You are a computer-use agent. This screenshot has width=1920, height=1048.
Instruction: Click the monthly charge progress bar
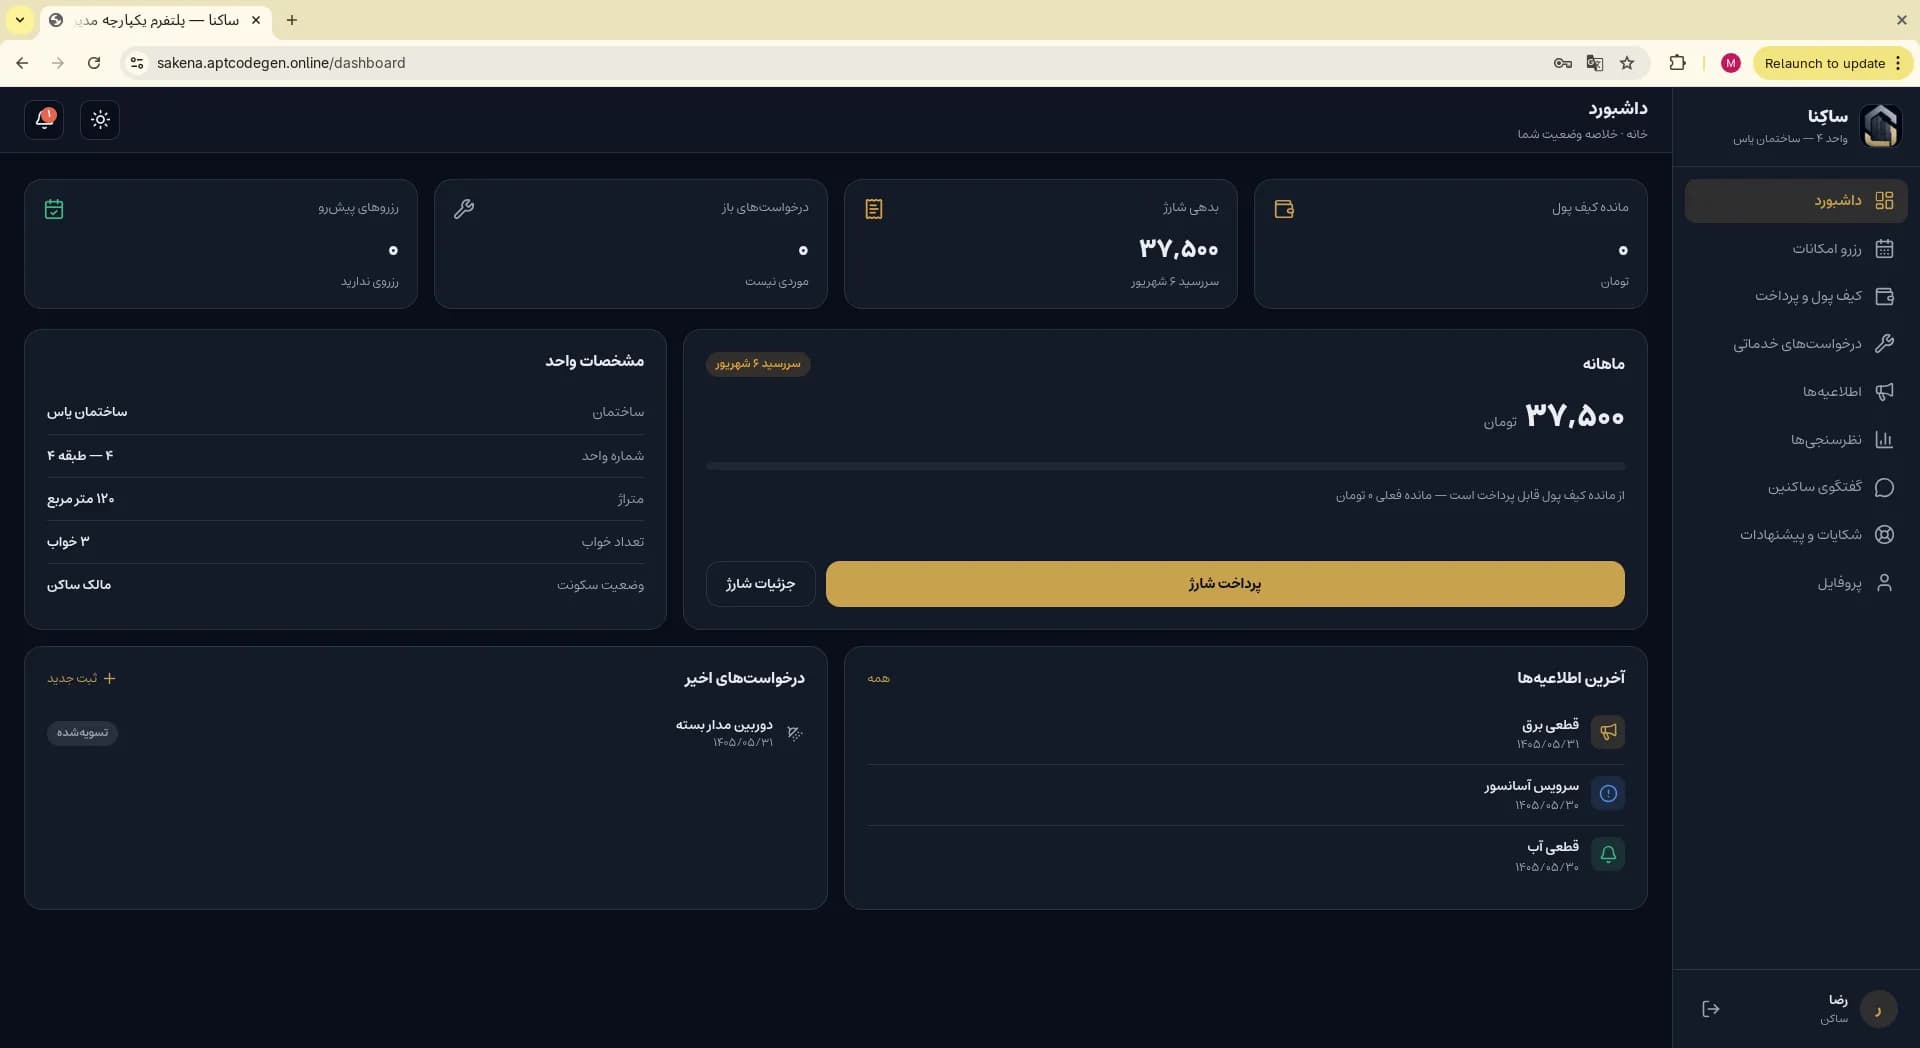[1165, 466]
